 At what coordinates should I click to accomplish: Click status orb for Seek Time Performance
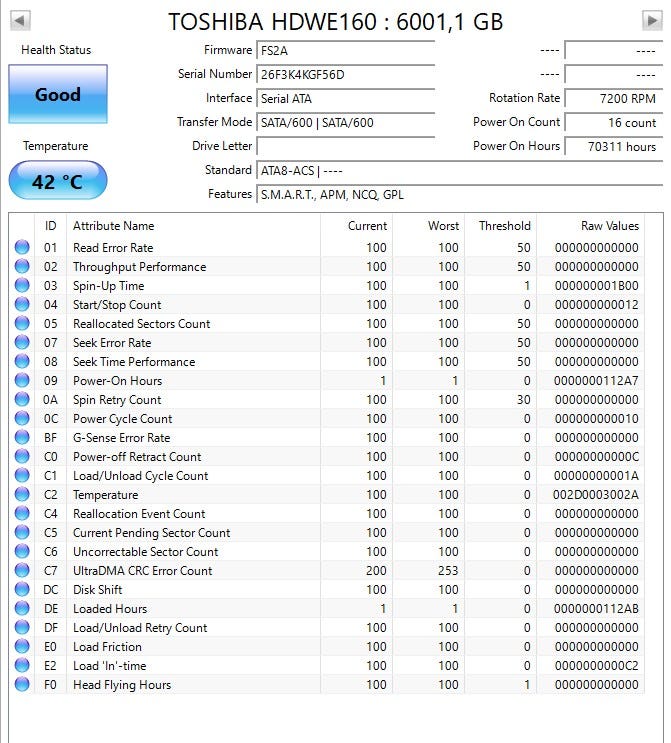click(x=22, y=361)
